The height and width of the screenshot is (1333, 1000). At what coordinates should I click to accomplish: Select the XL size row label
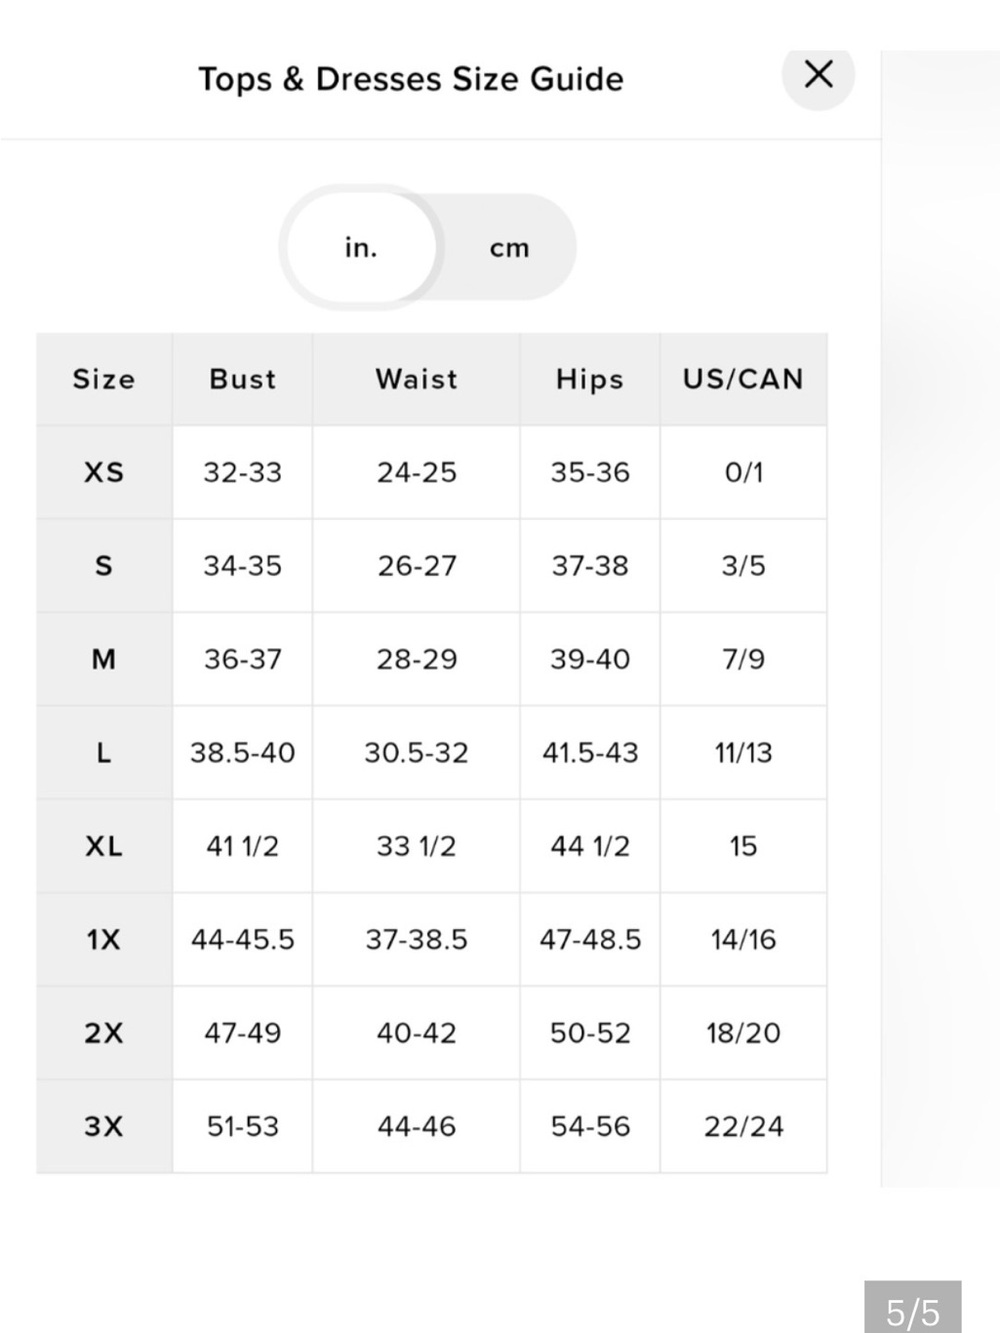point(104,846)
